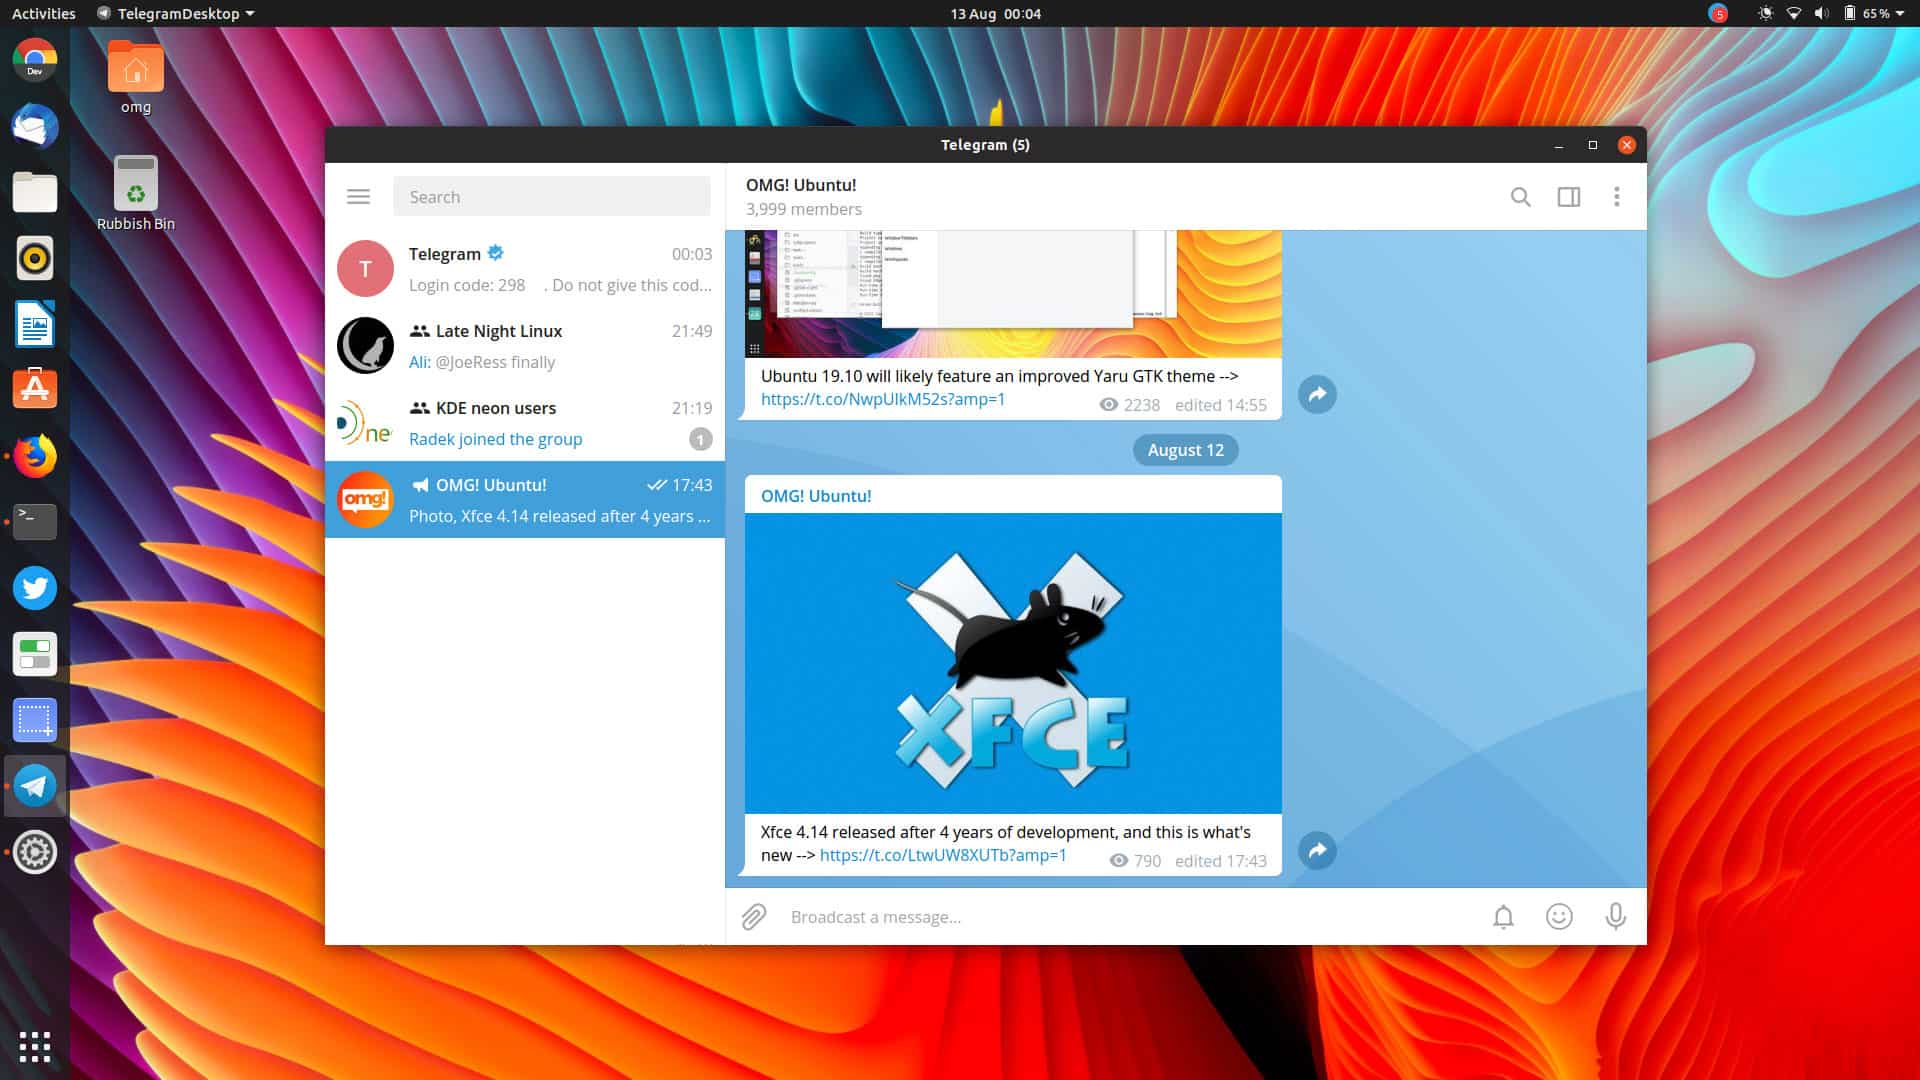
Task: Click the KDE neon avatar
Action: coord(365,423)
